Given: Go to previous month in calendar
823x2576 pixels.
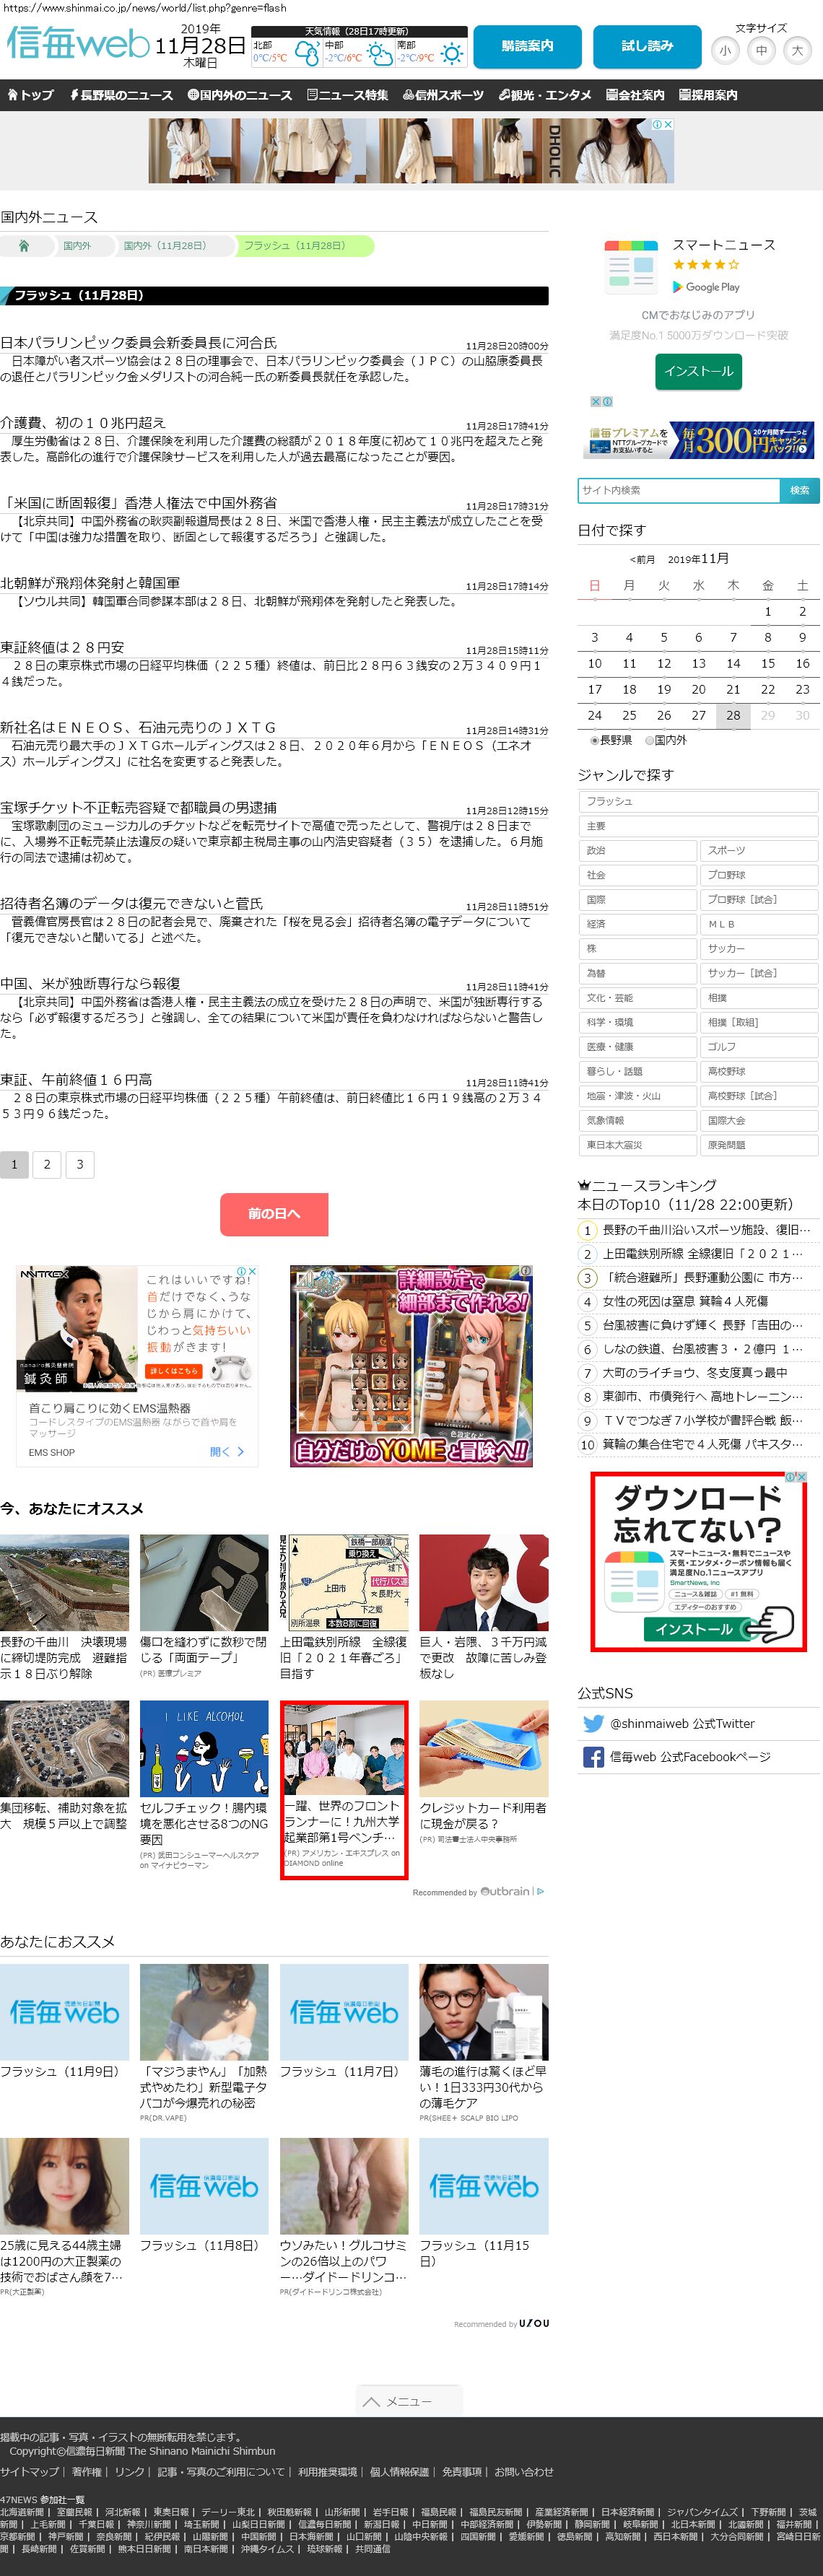Looking at the screenshot, I should click(642, 559).
